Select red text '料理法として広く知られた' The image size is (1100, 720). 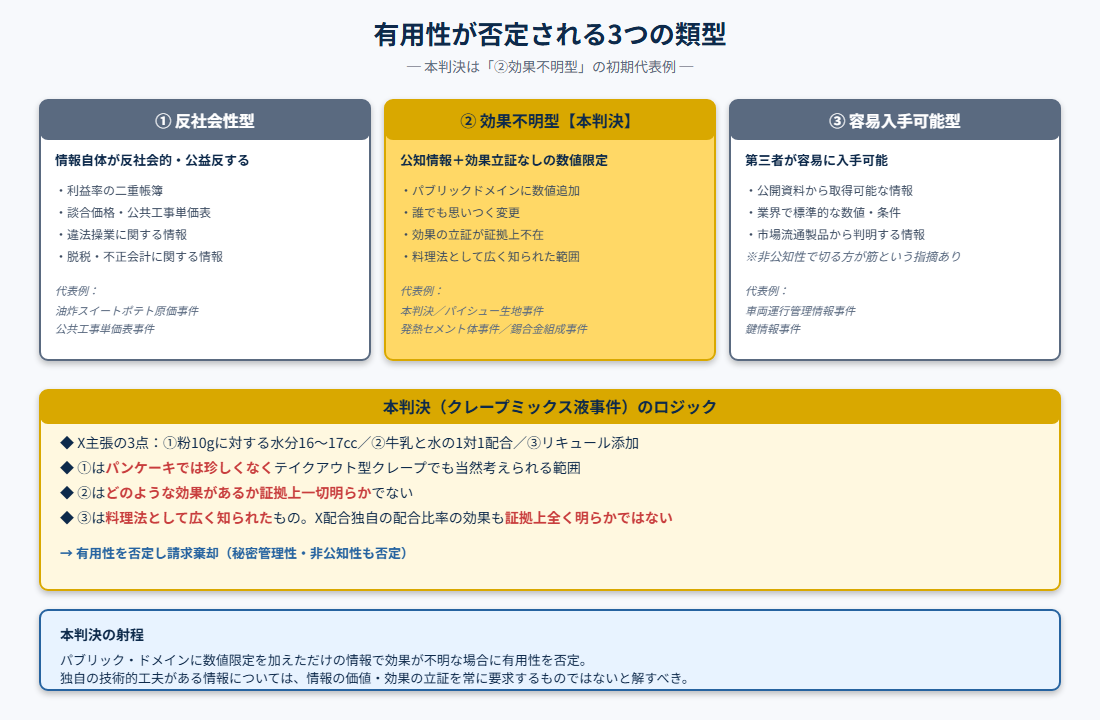tap(189, 518)
